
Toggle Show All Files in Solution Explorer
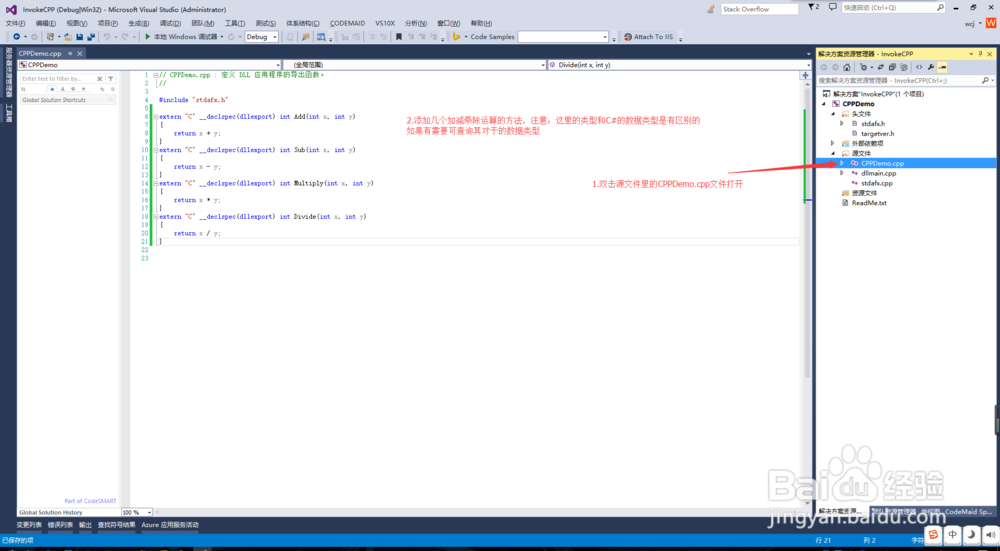pos(903,67)
